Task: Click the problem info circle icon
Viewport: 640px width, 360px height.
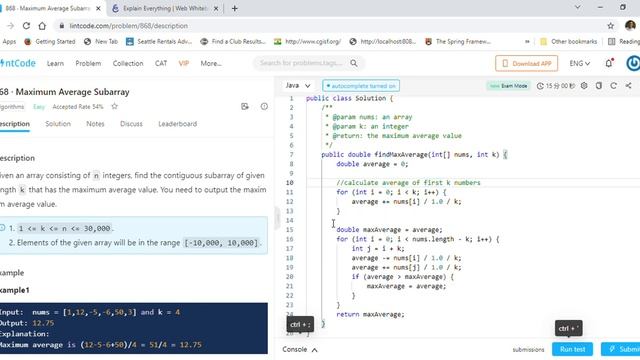Action: [x=264, y=107]
